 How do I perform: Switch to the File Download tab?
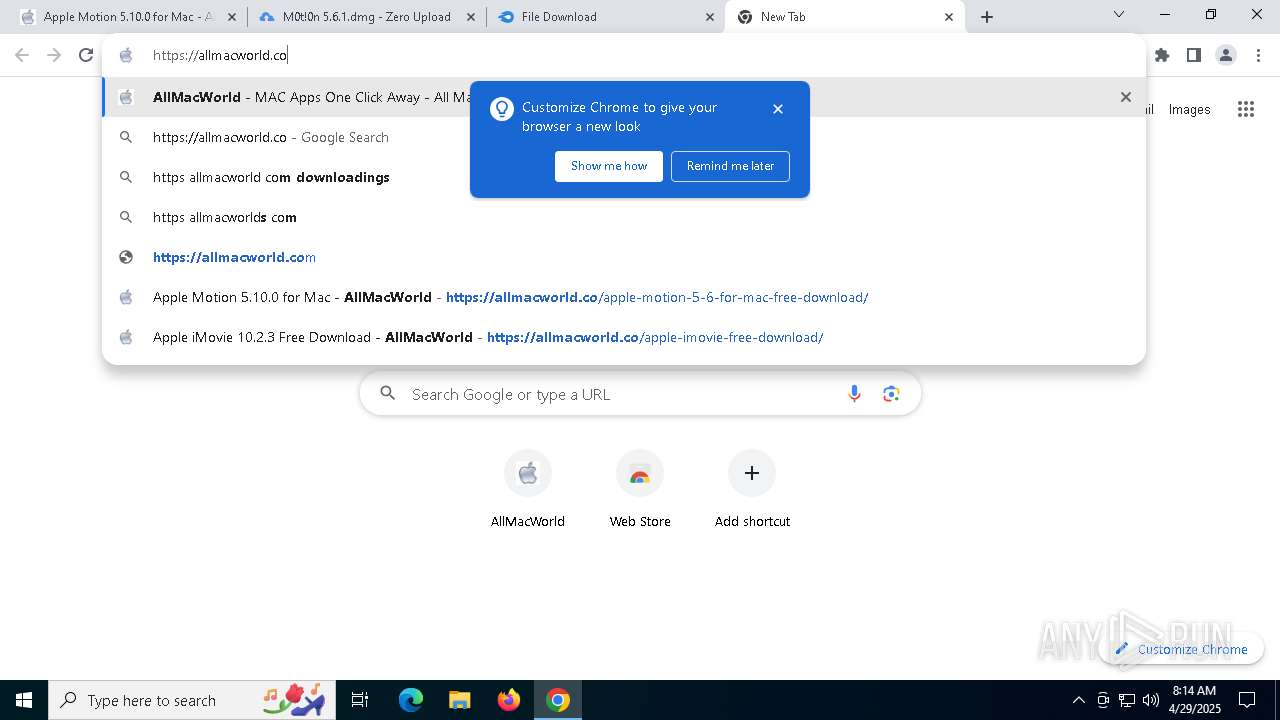pos(606,17)
